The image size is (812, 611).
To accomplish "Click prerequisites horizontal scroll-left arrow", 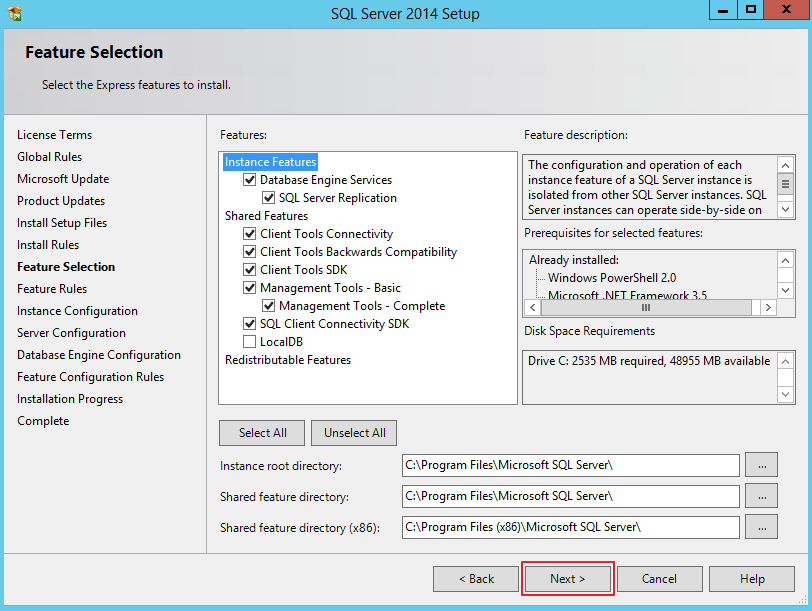I will tap(533, 308).
